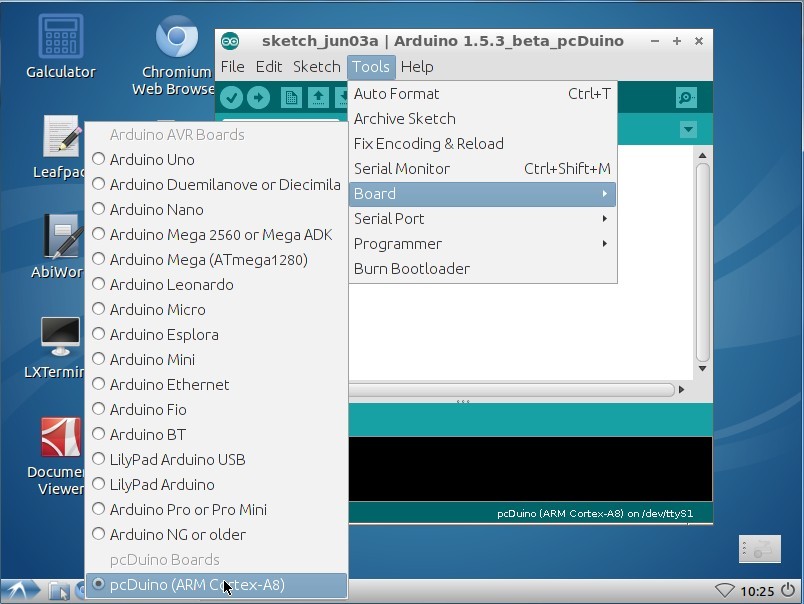This screenshot has width=804, height=604.
Task: Expand the Programmer submenu
Action: pyautogui.click(x=482, y=244)
